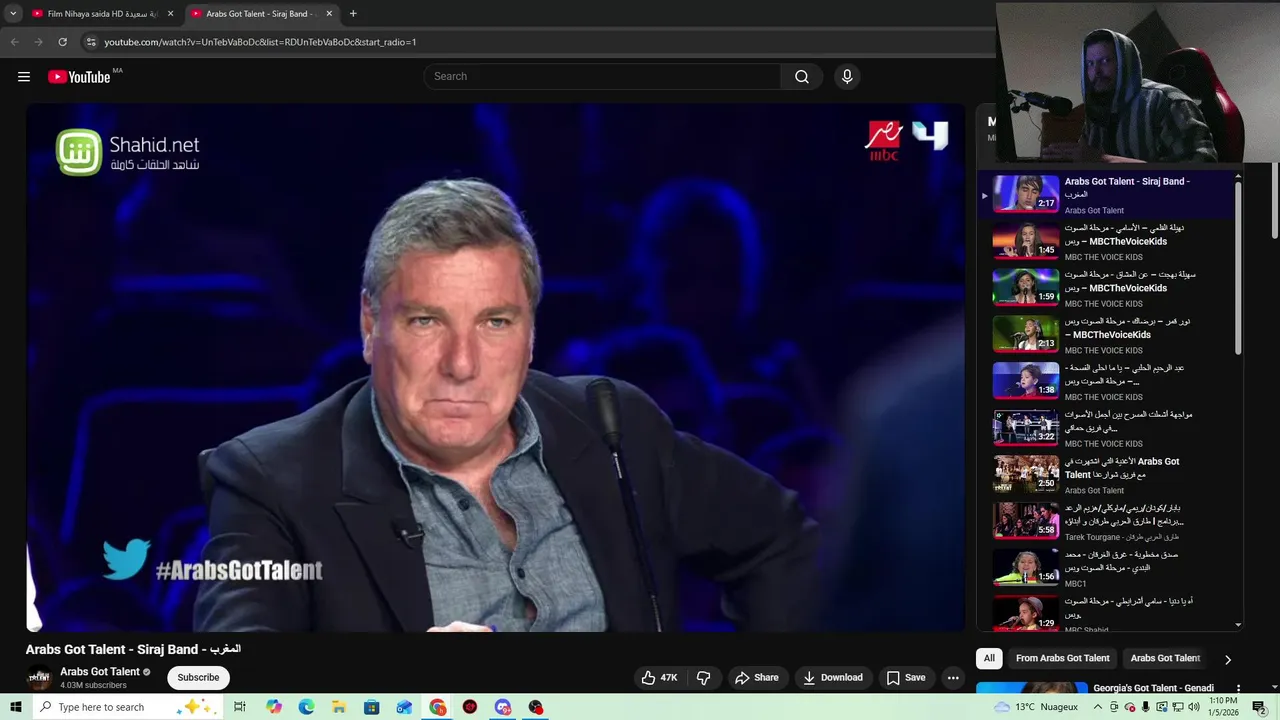Click the search magnifier button
1280x720 pixels.
(x=801, y=77)
